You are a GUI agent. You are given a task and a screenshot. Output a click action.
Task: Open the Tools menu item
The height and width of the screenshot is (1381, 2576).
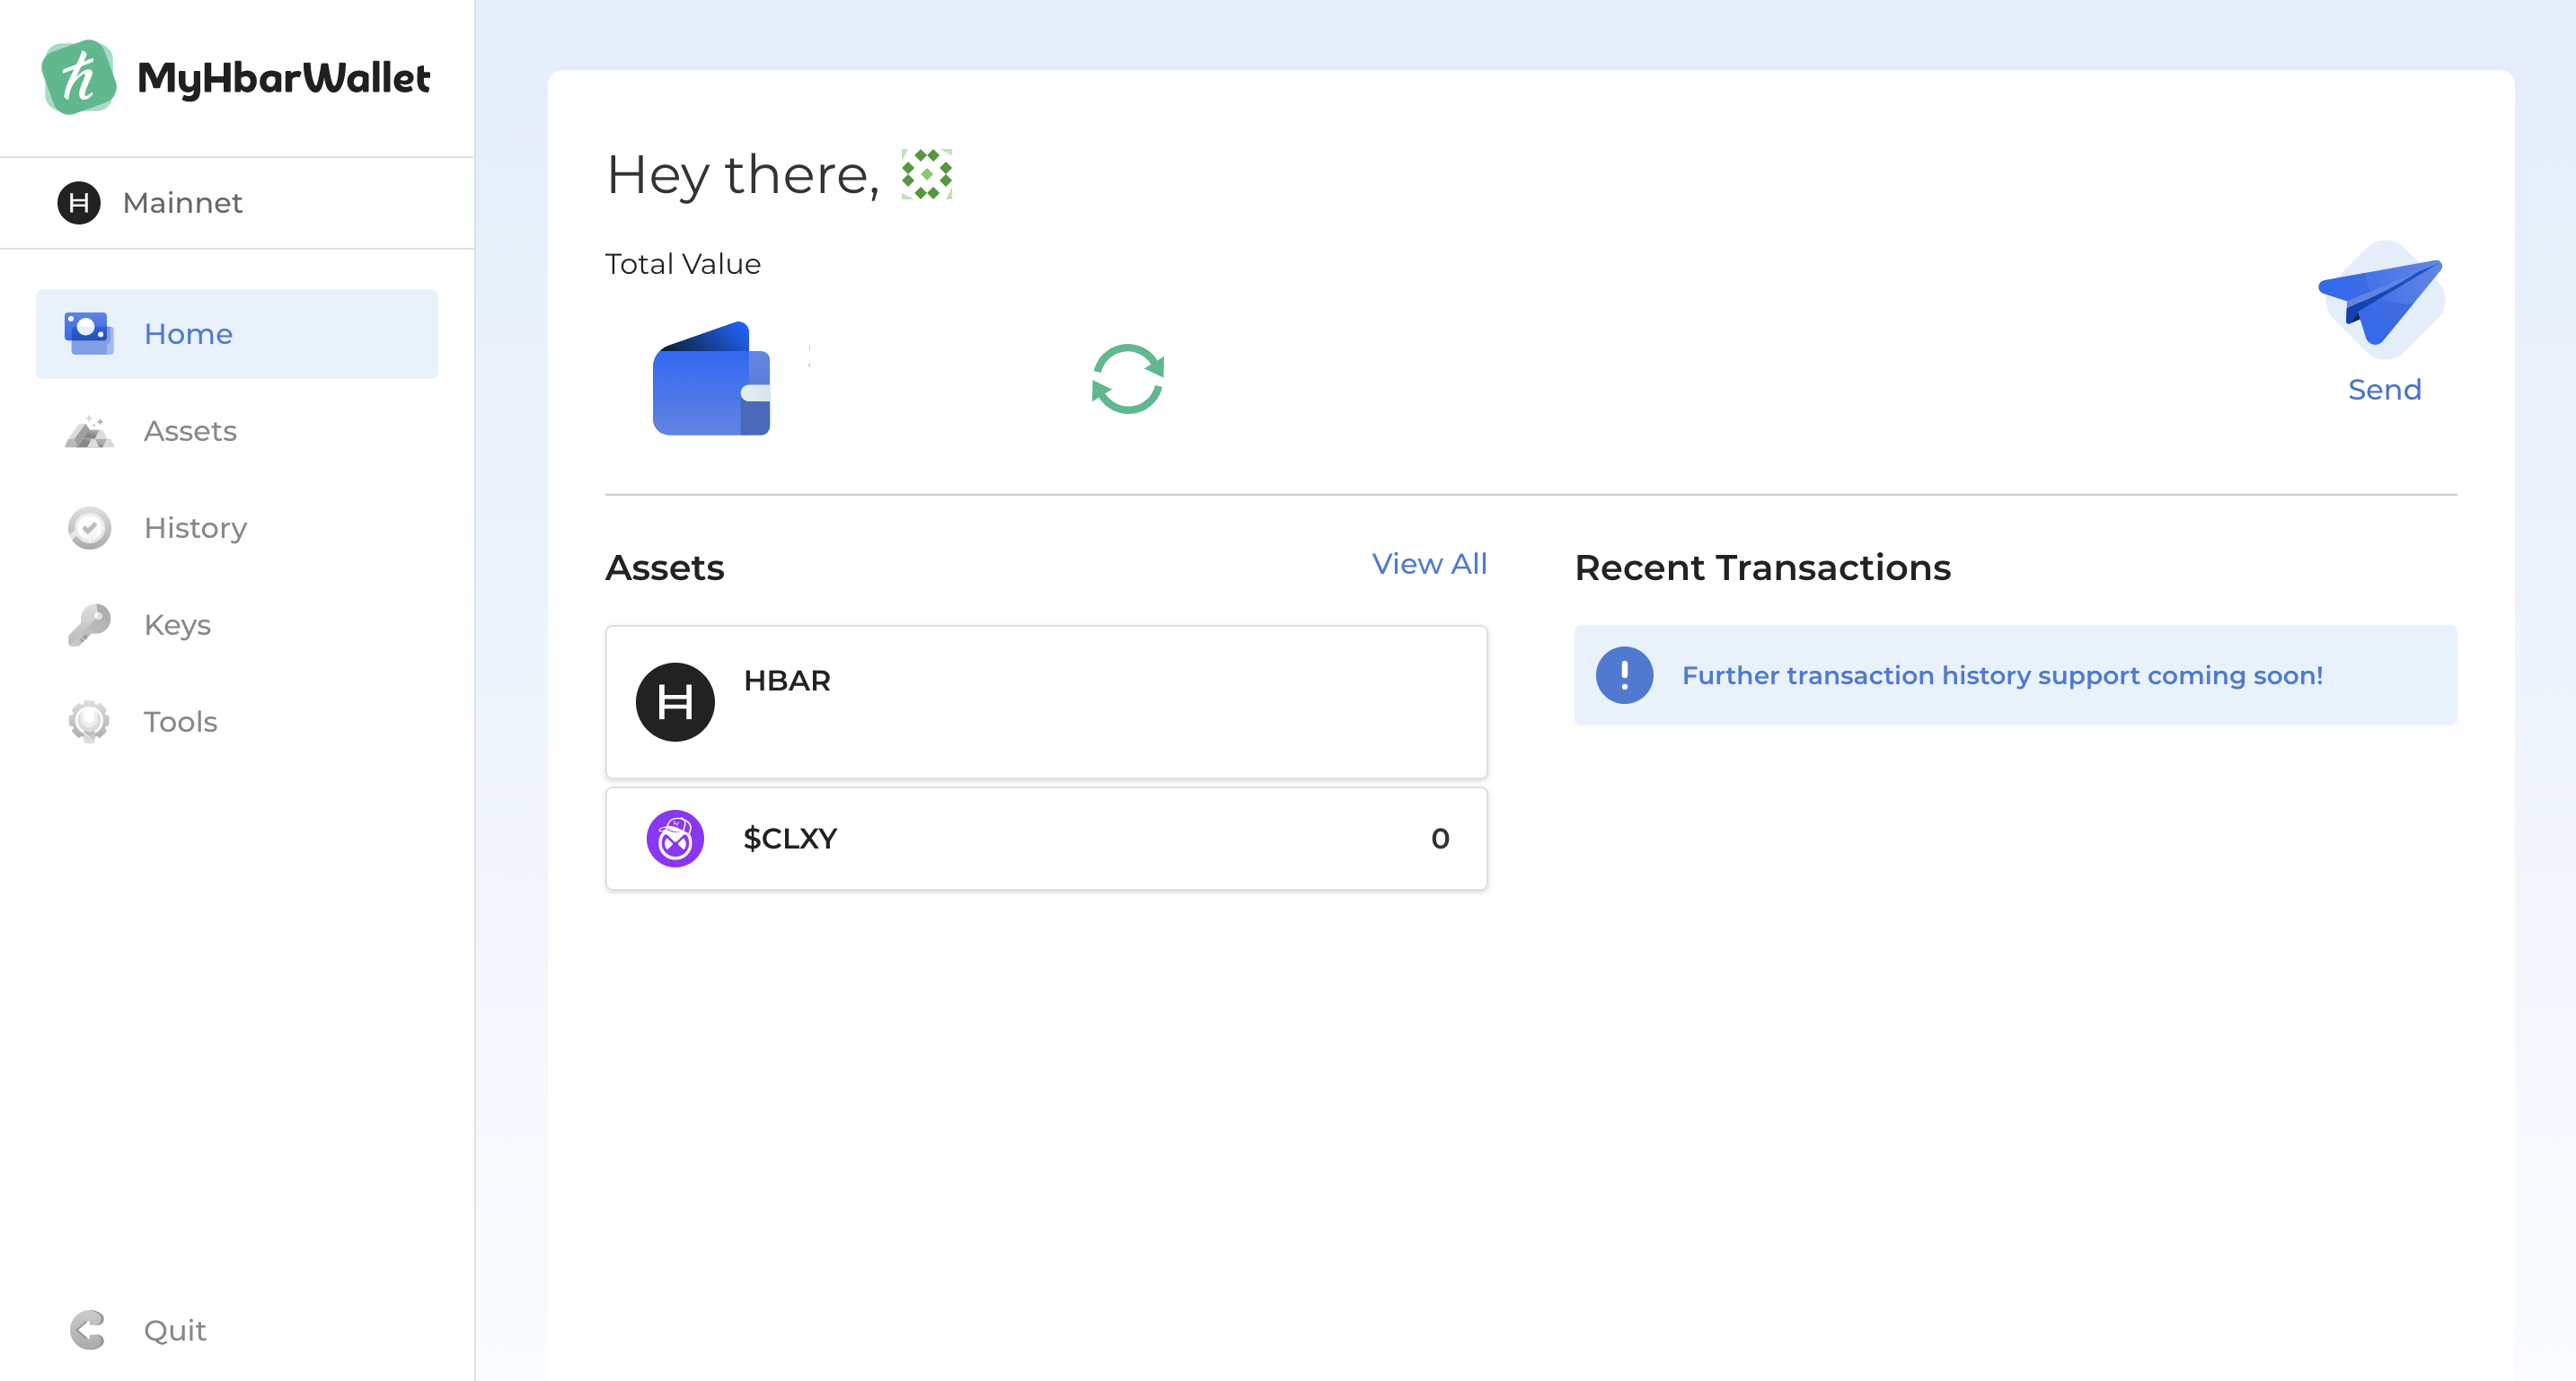click(x=180, y=722)
